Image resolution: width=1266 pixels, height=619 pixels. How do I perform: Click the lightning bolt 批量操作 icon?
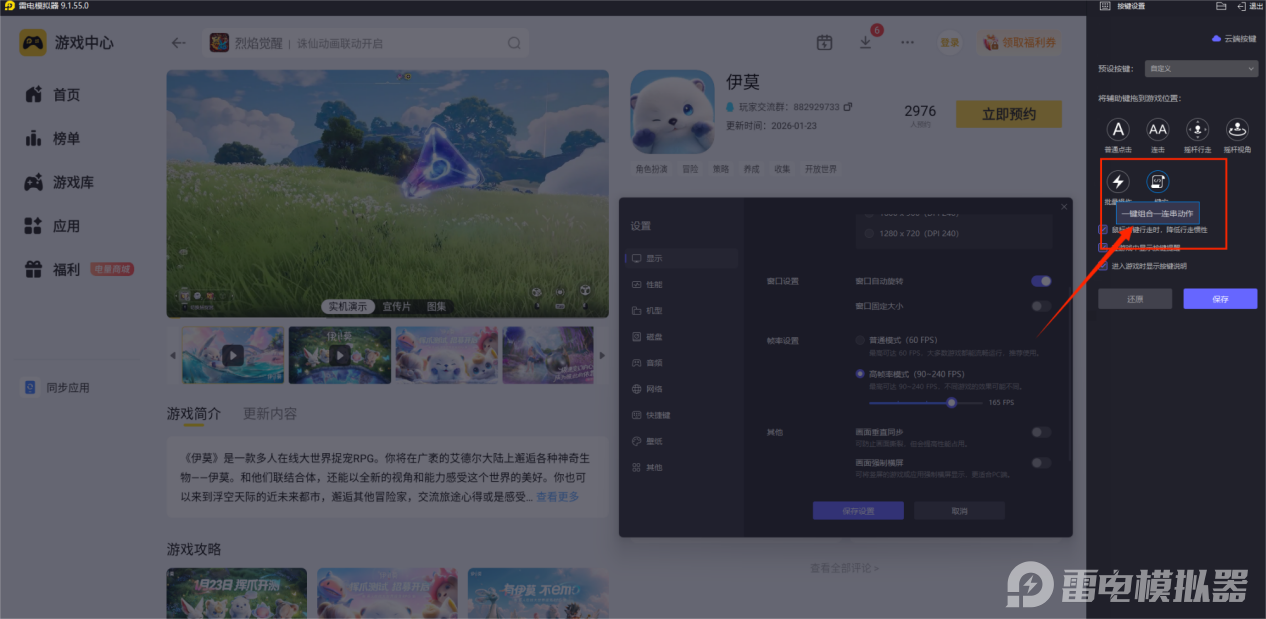pos(1119,181)
